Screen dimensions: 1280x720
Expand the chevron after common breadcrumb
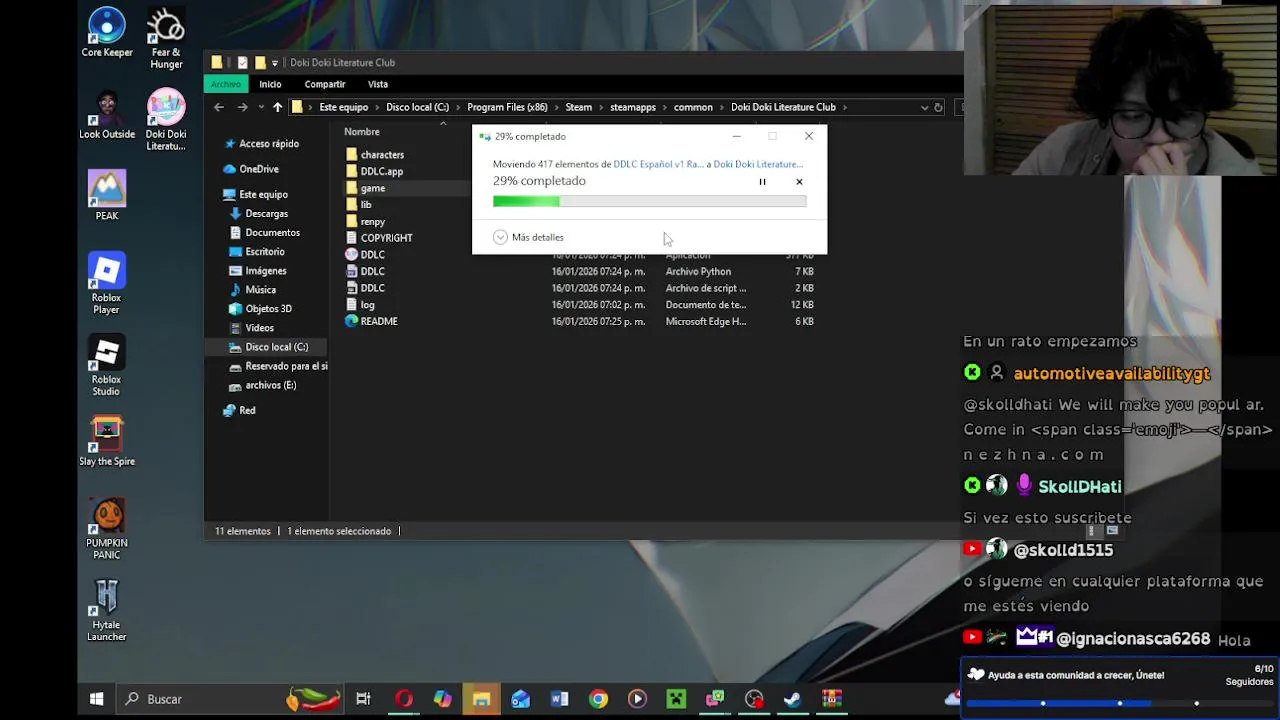click(x=722, y=107)
